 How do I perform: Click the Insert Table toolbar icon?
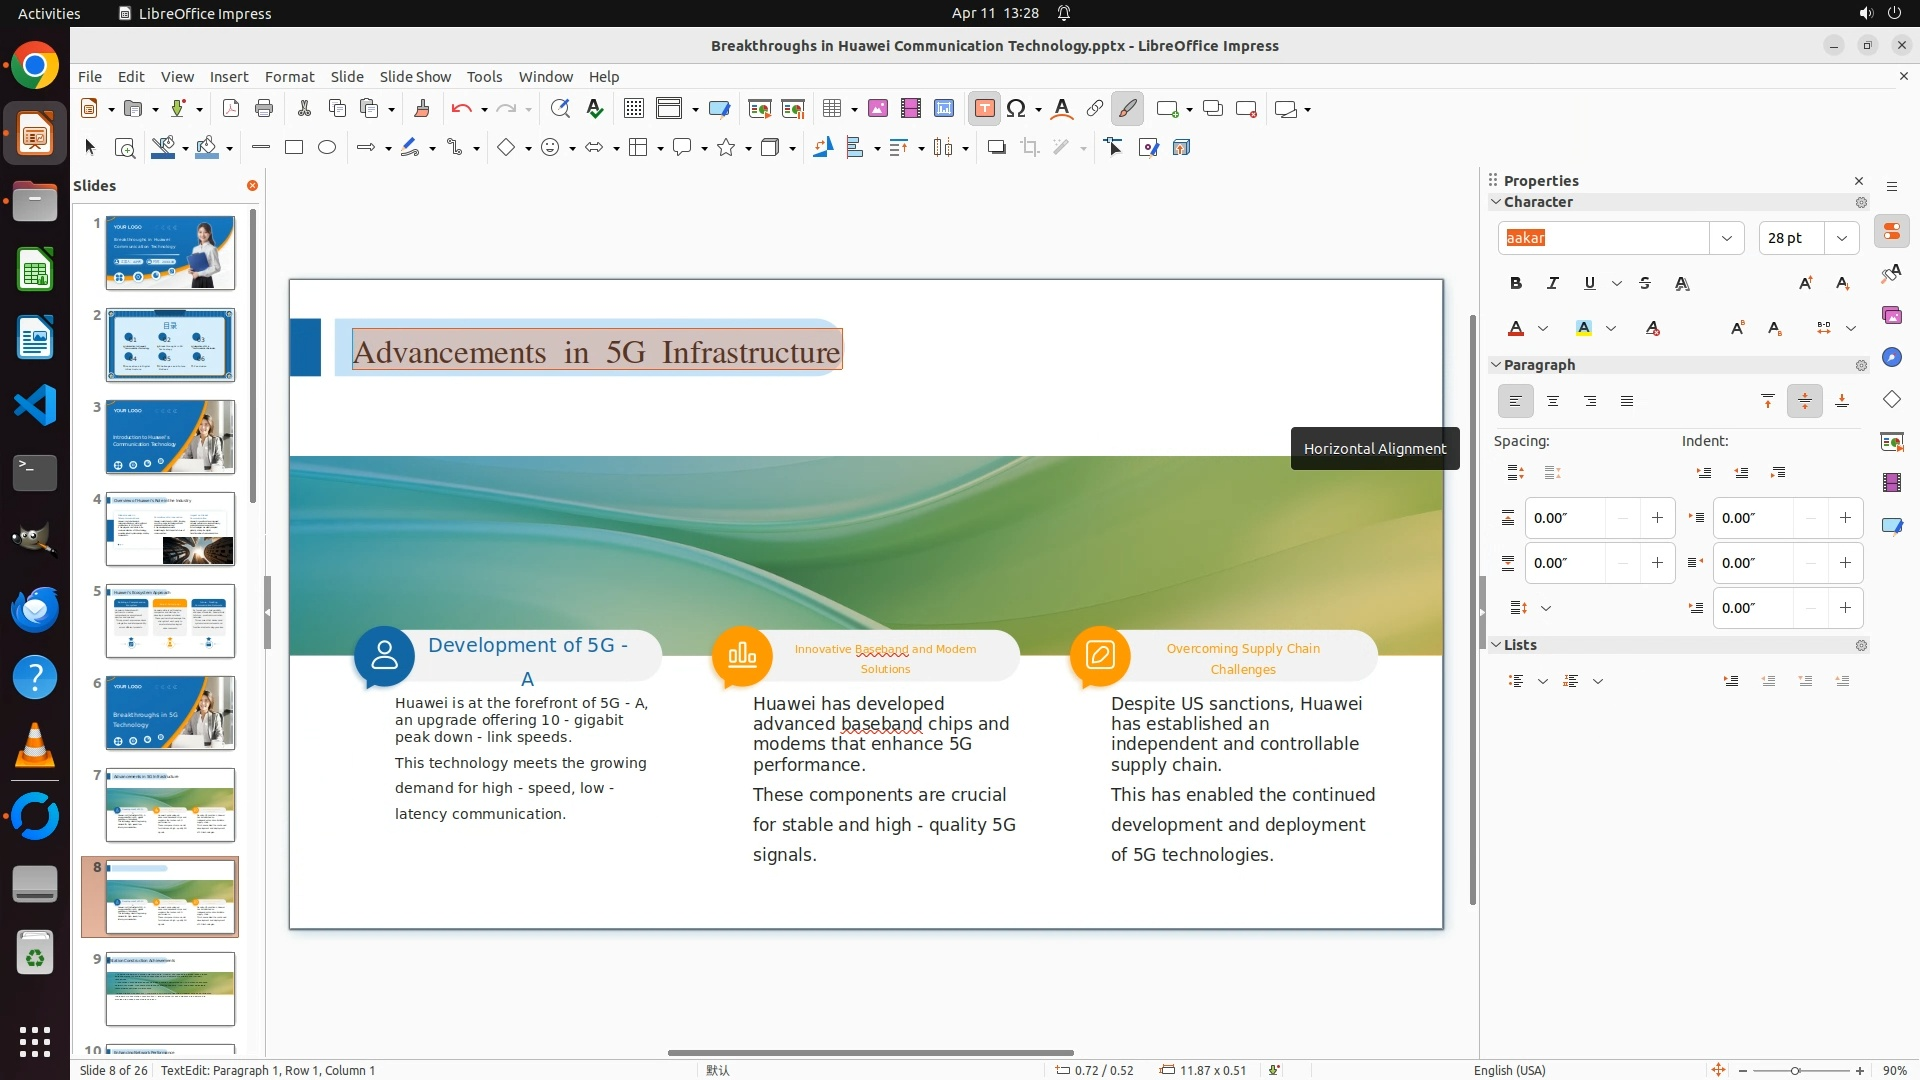[x=831, y=109]
